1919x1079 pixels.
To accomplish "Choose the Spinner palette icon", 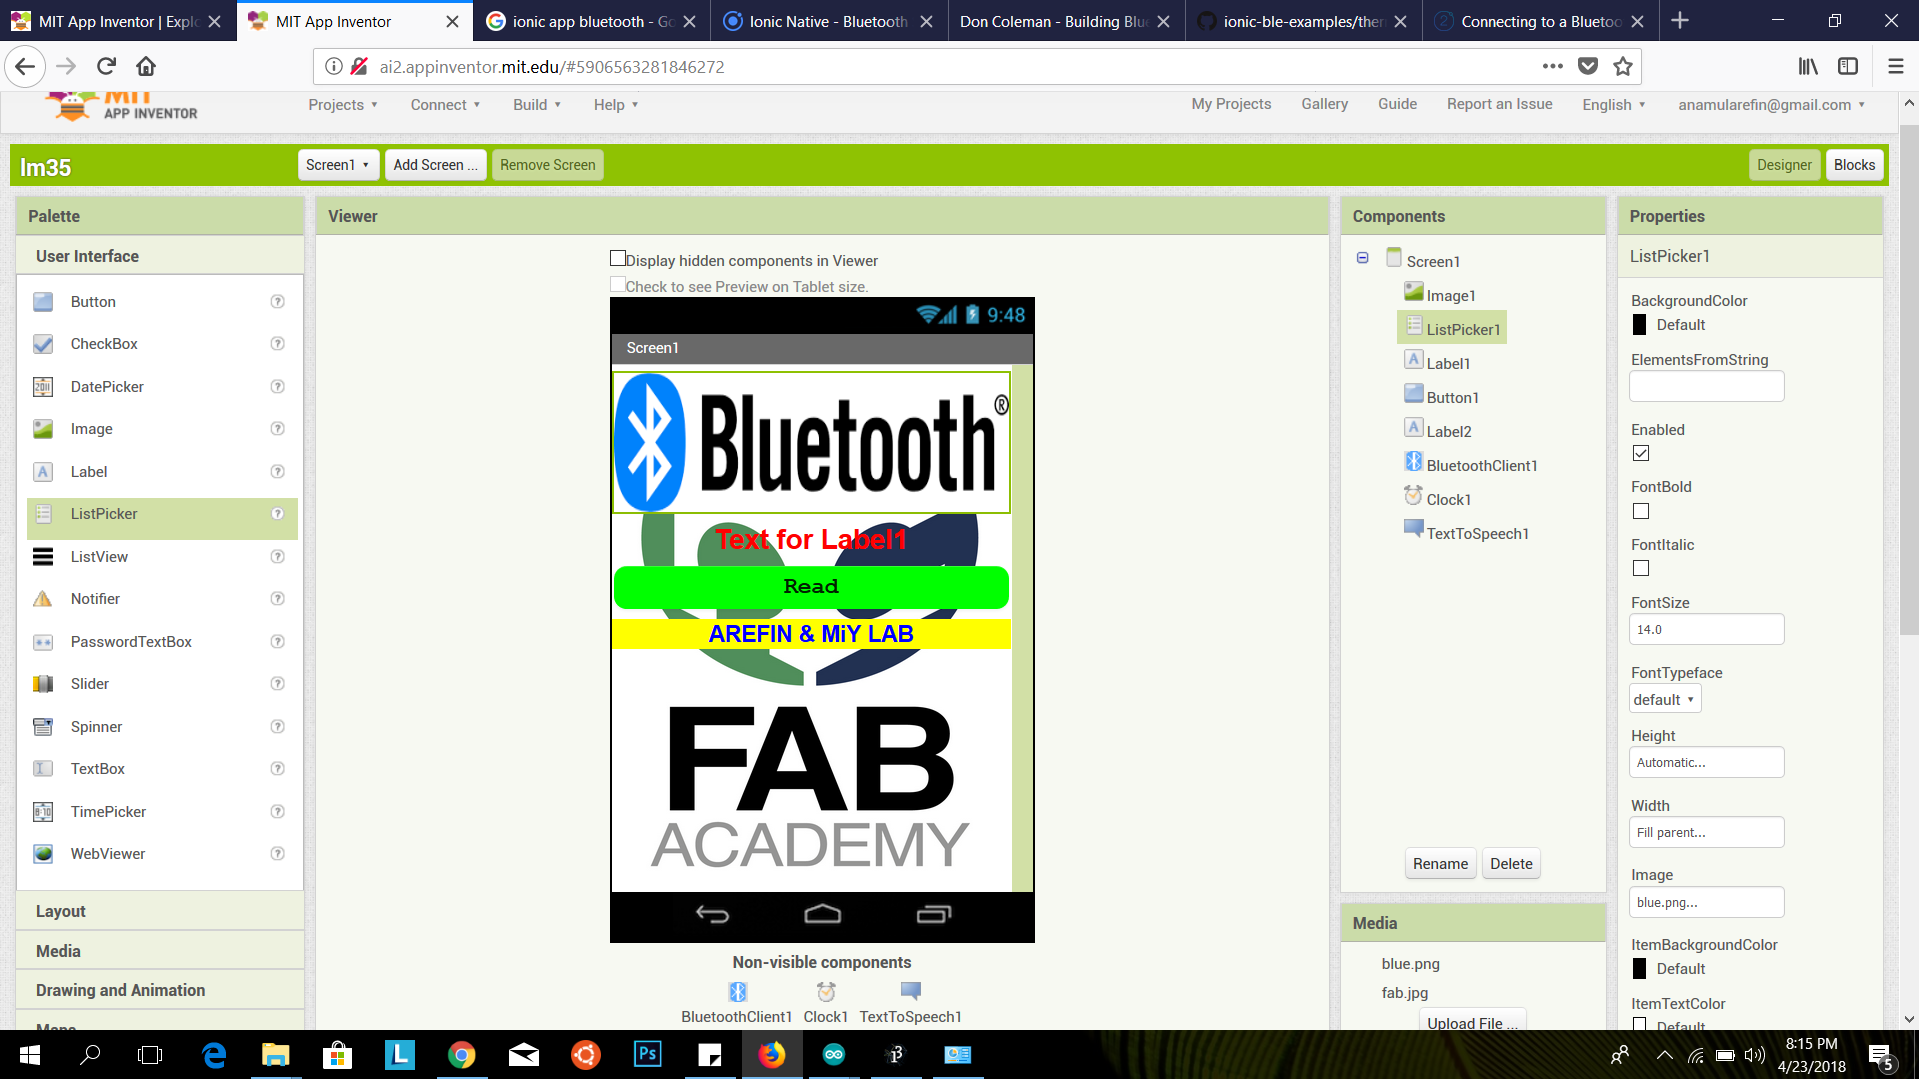I will 43,727.
